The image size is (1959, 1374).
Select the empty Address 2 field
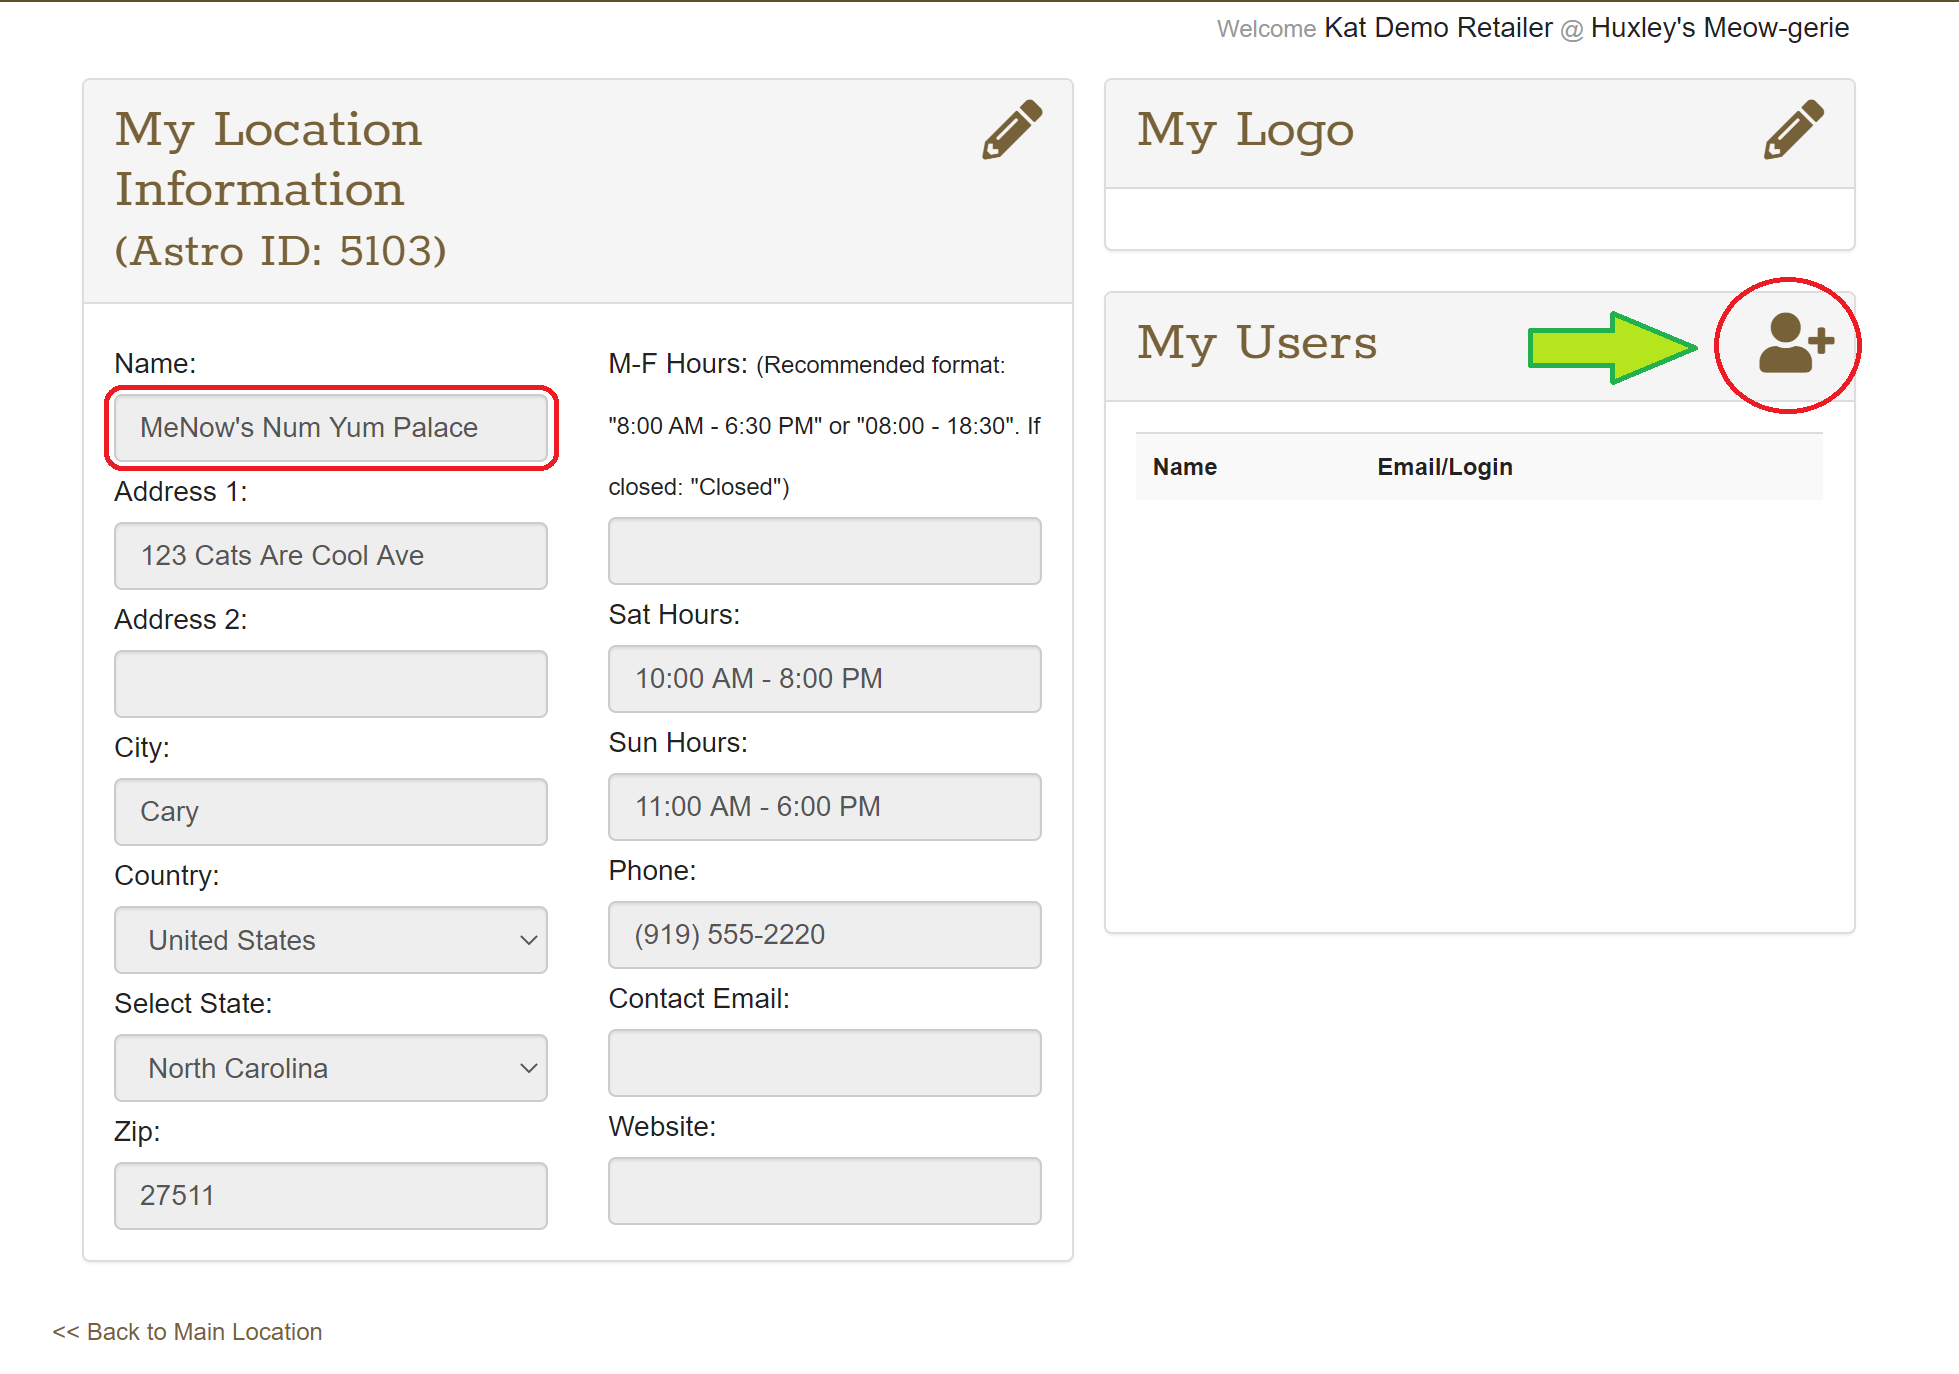coord(330,684)
